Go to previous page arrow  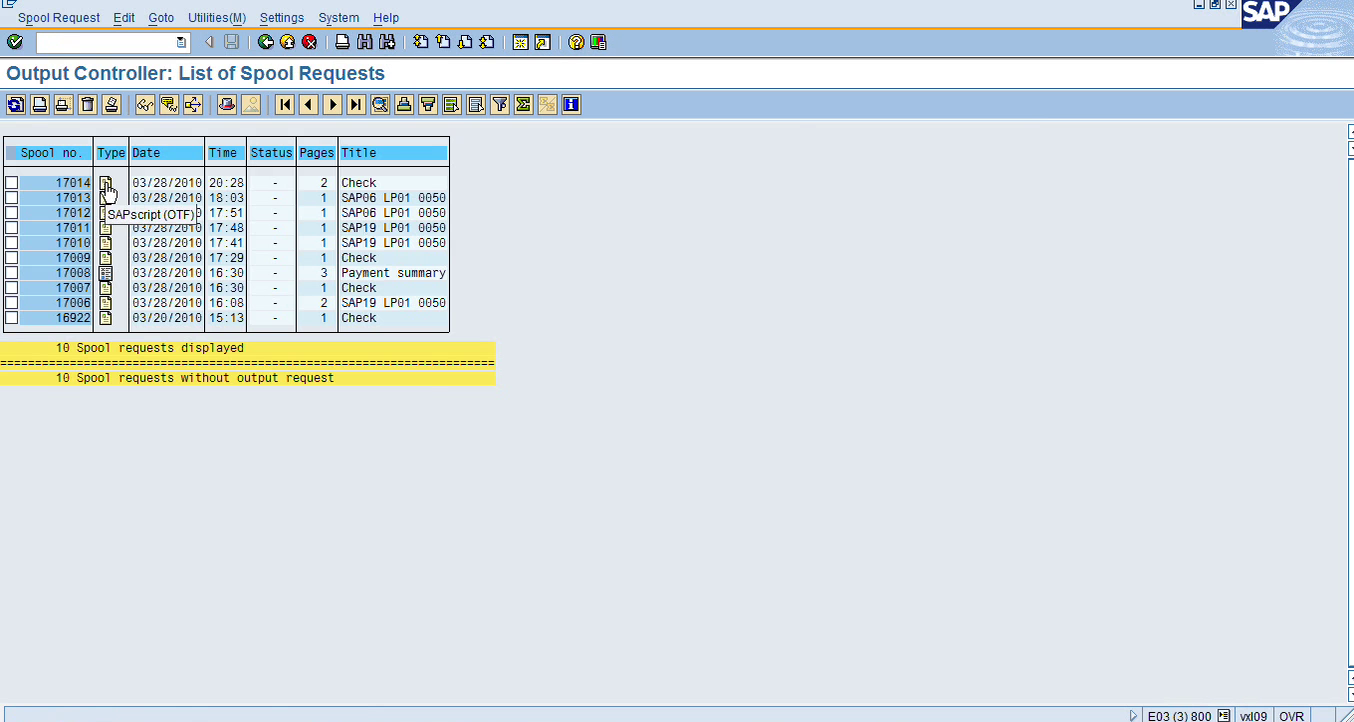309,104
